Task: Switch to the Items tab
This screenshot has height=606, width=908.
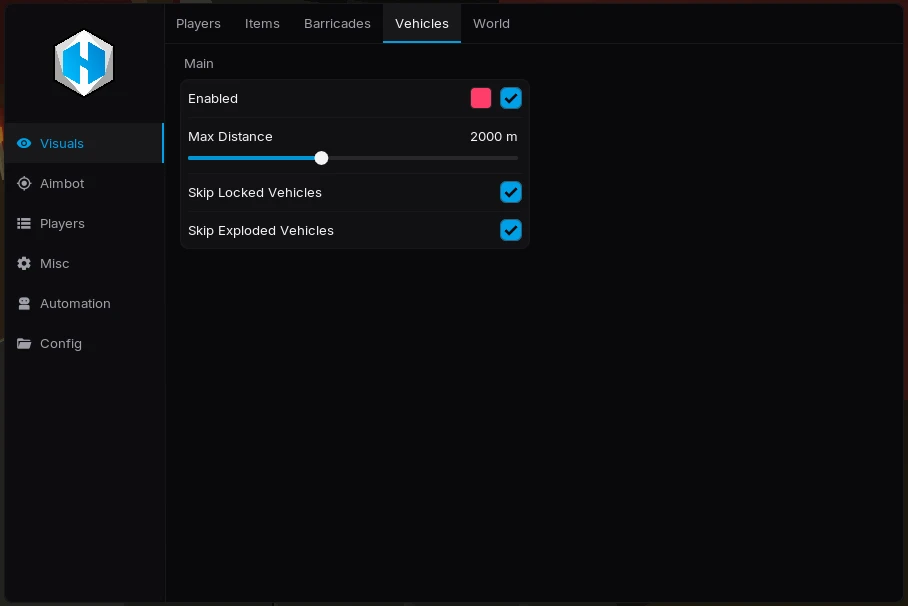Action: [262, 23]
